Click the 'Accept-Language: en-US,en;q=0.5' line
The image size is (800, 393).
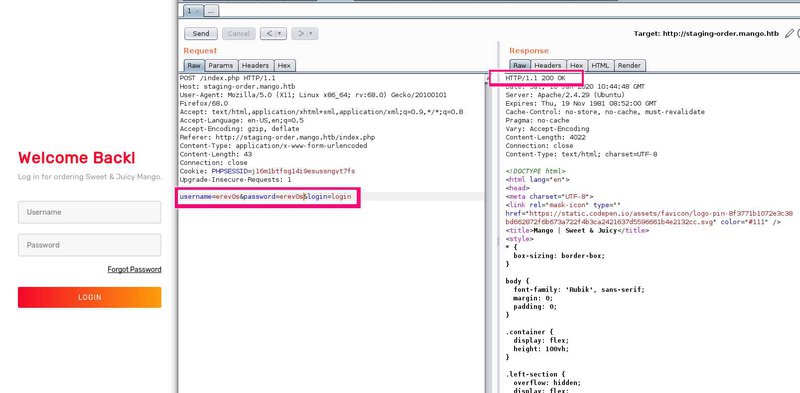(x=242, y=120)
